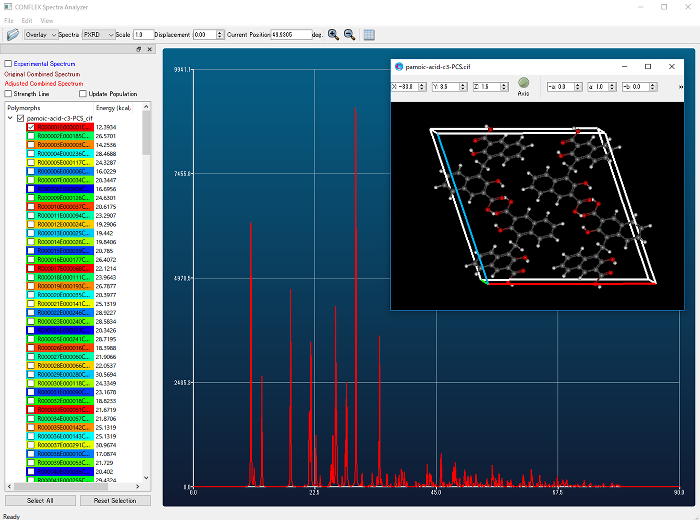
Task: Click the zoom out magnifier icon
Action: (x=349, y=35)
